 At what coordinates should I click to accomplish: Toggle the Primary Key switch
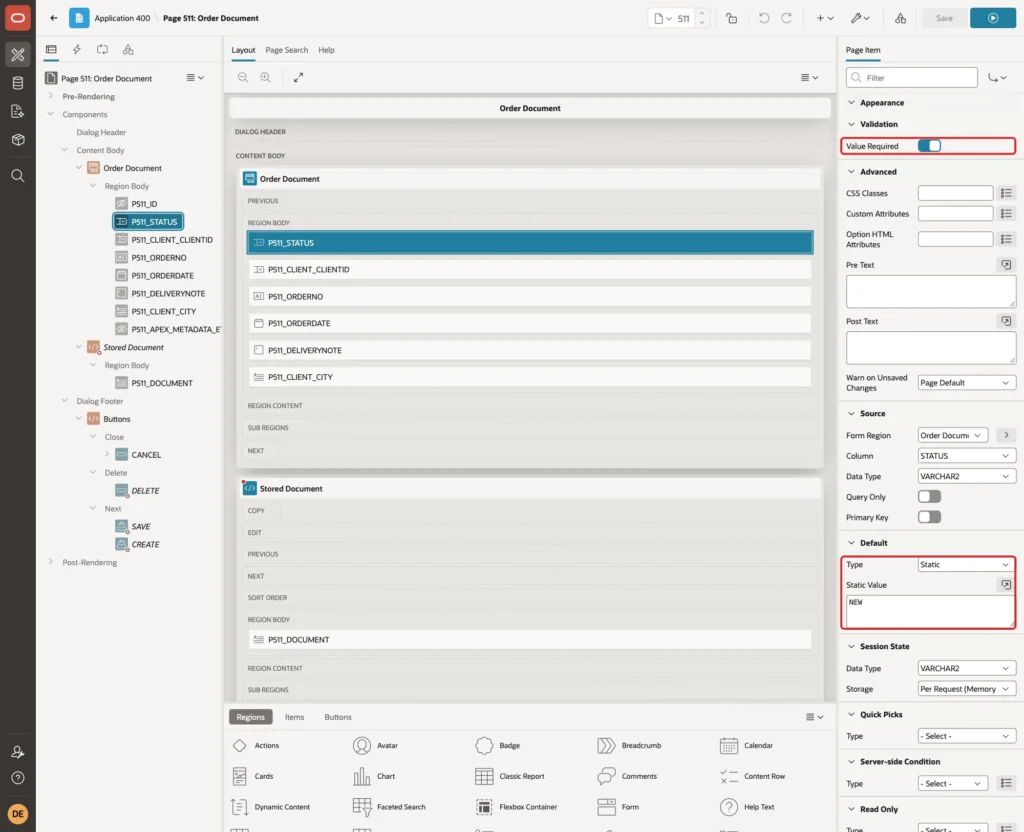pos(929,517)
